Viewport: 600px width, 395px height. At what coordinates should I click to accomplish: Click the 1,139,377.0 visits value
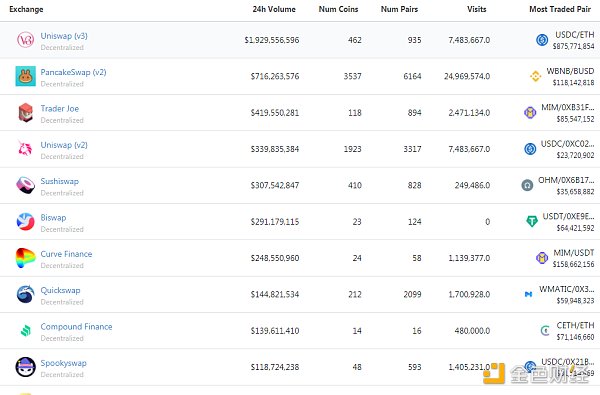(x=469, y=258)
